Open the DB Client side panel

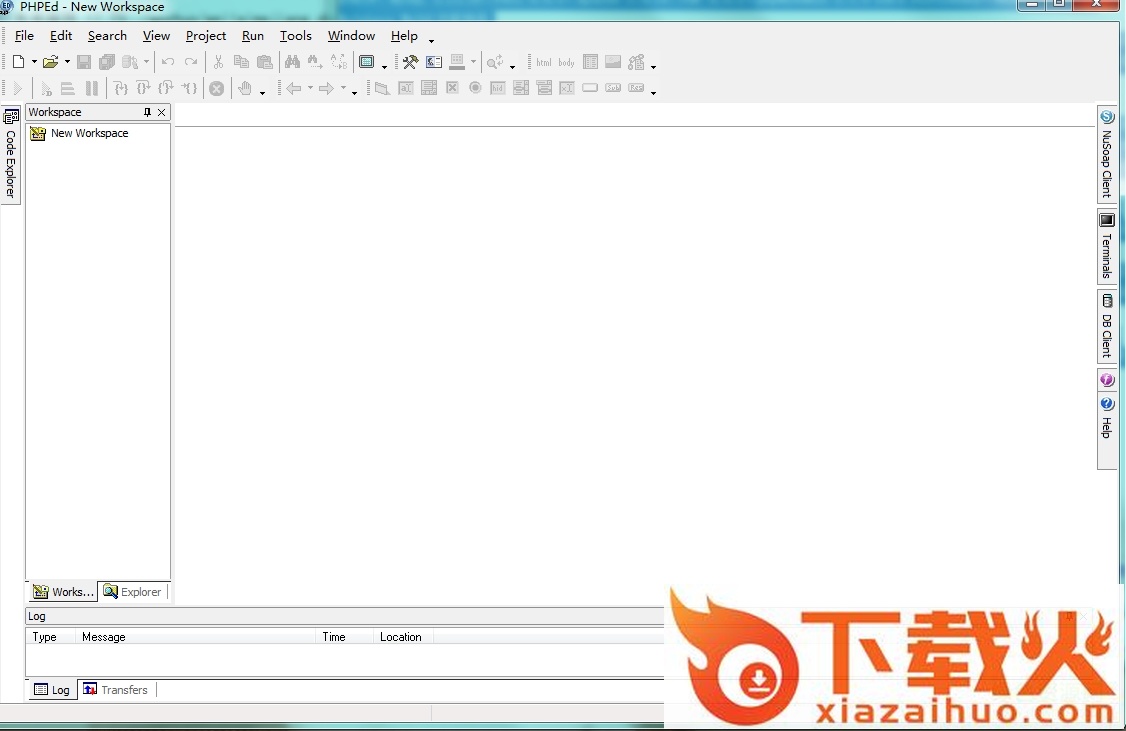point(1107,327)
